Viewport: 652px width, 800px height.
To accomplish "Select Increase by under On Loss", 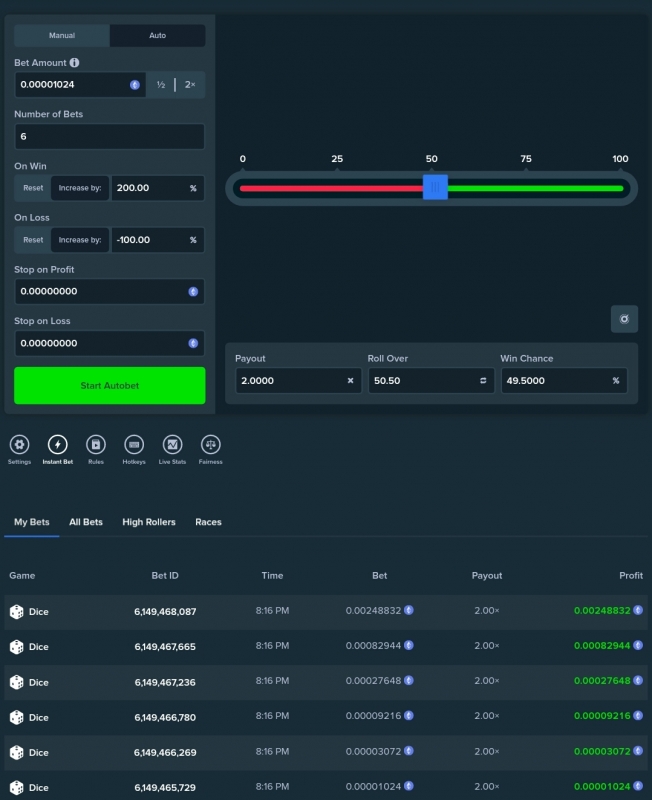I will point(80,240).
